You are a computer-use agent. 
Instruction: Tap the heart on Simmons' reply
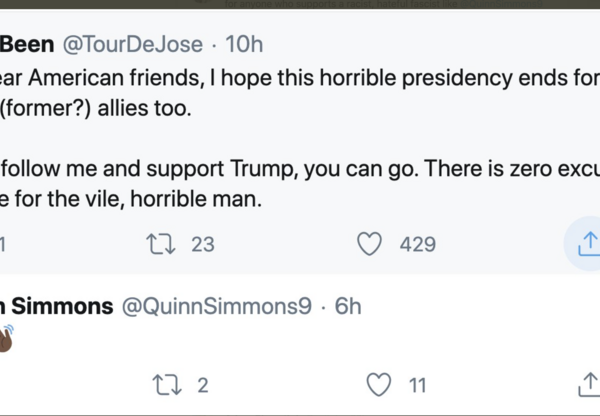(x=378, y=385)
